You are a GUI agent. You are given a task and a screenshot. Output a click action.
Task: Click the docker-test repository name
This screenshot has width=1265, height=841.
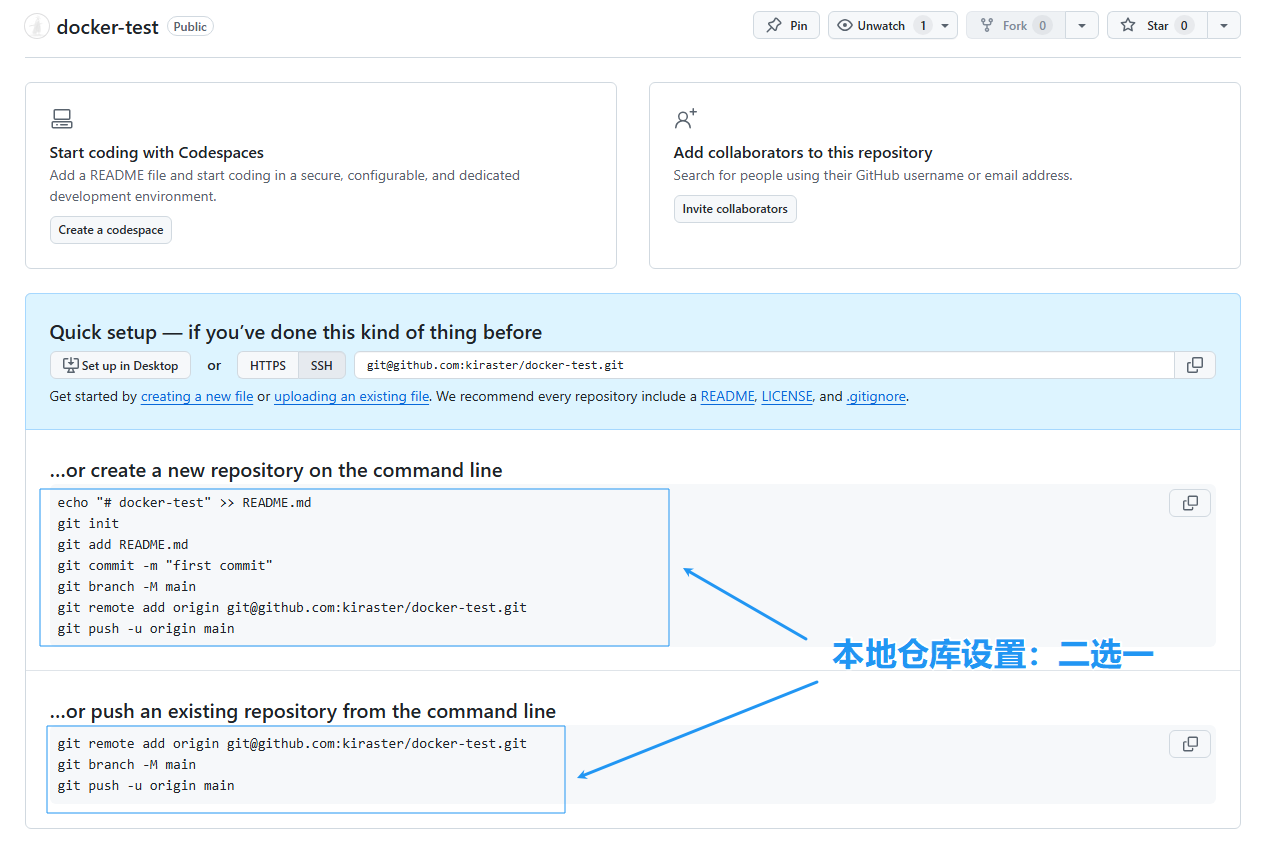pos(107,27)
